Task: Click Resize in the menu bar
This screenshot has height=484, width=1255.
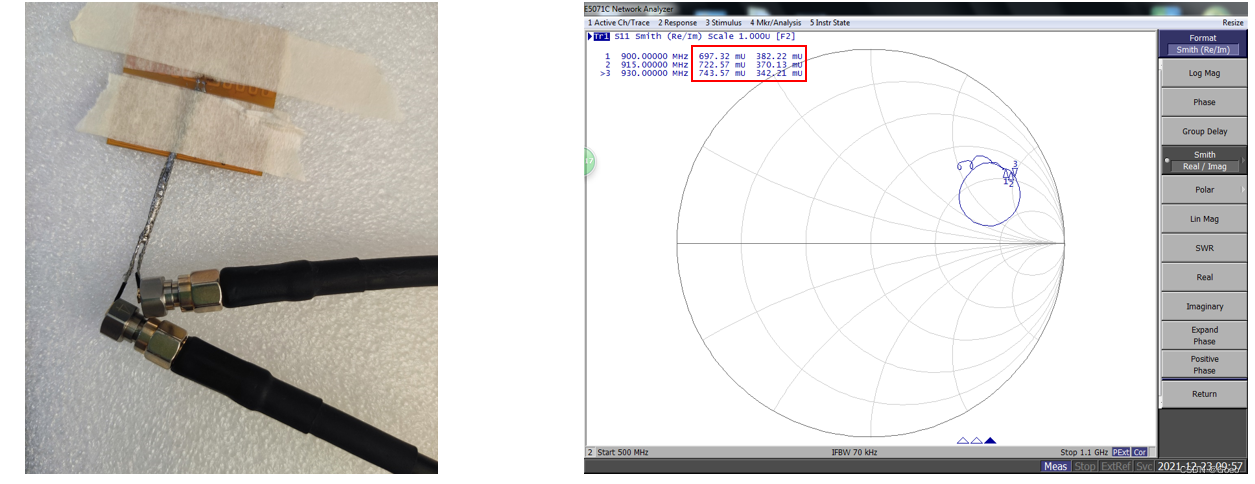Action: [x=1232, y=22]
